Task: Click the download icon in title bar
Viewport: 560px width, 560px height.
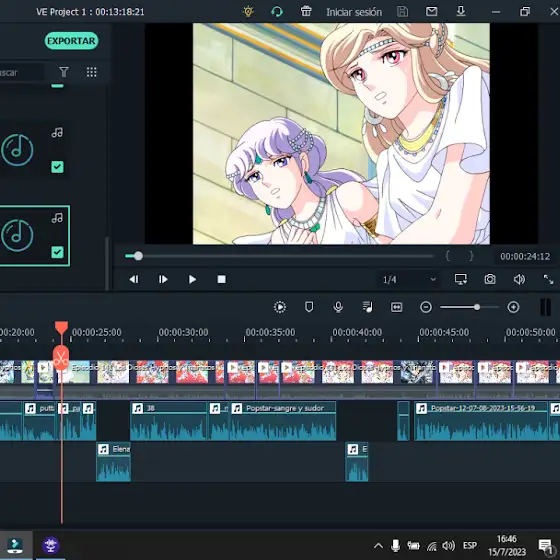Action: (x=461, y=12)
